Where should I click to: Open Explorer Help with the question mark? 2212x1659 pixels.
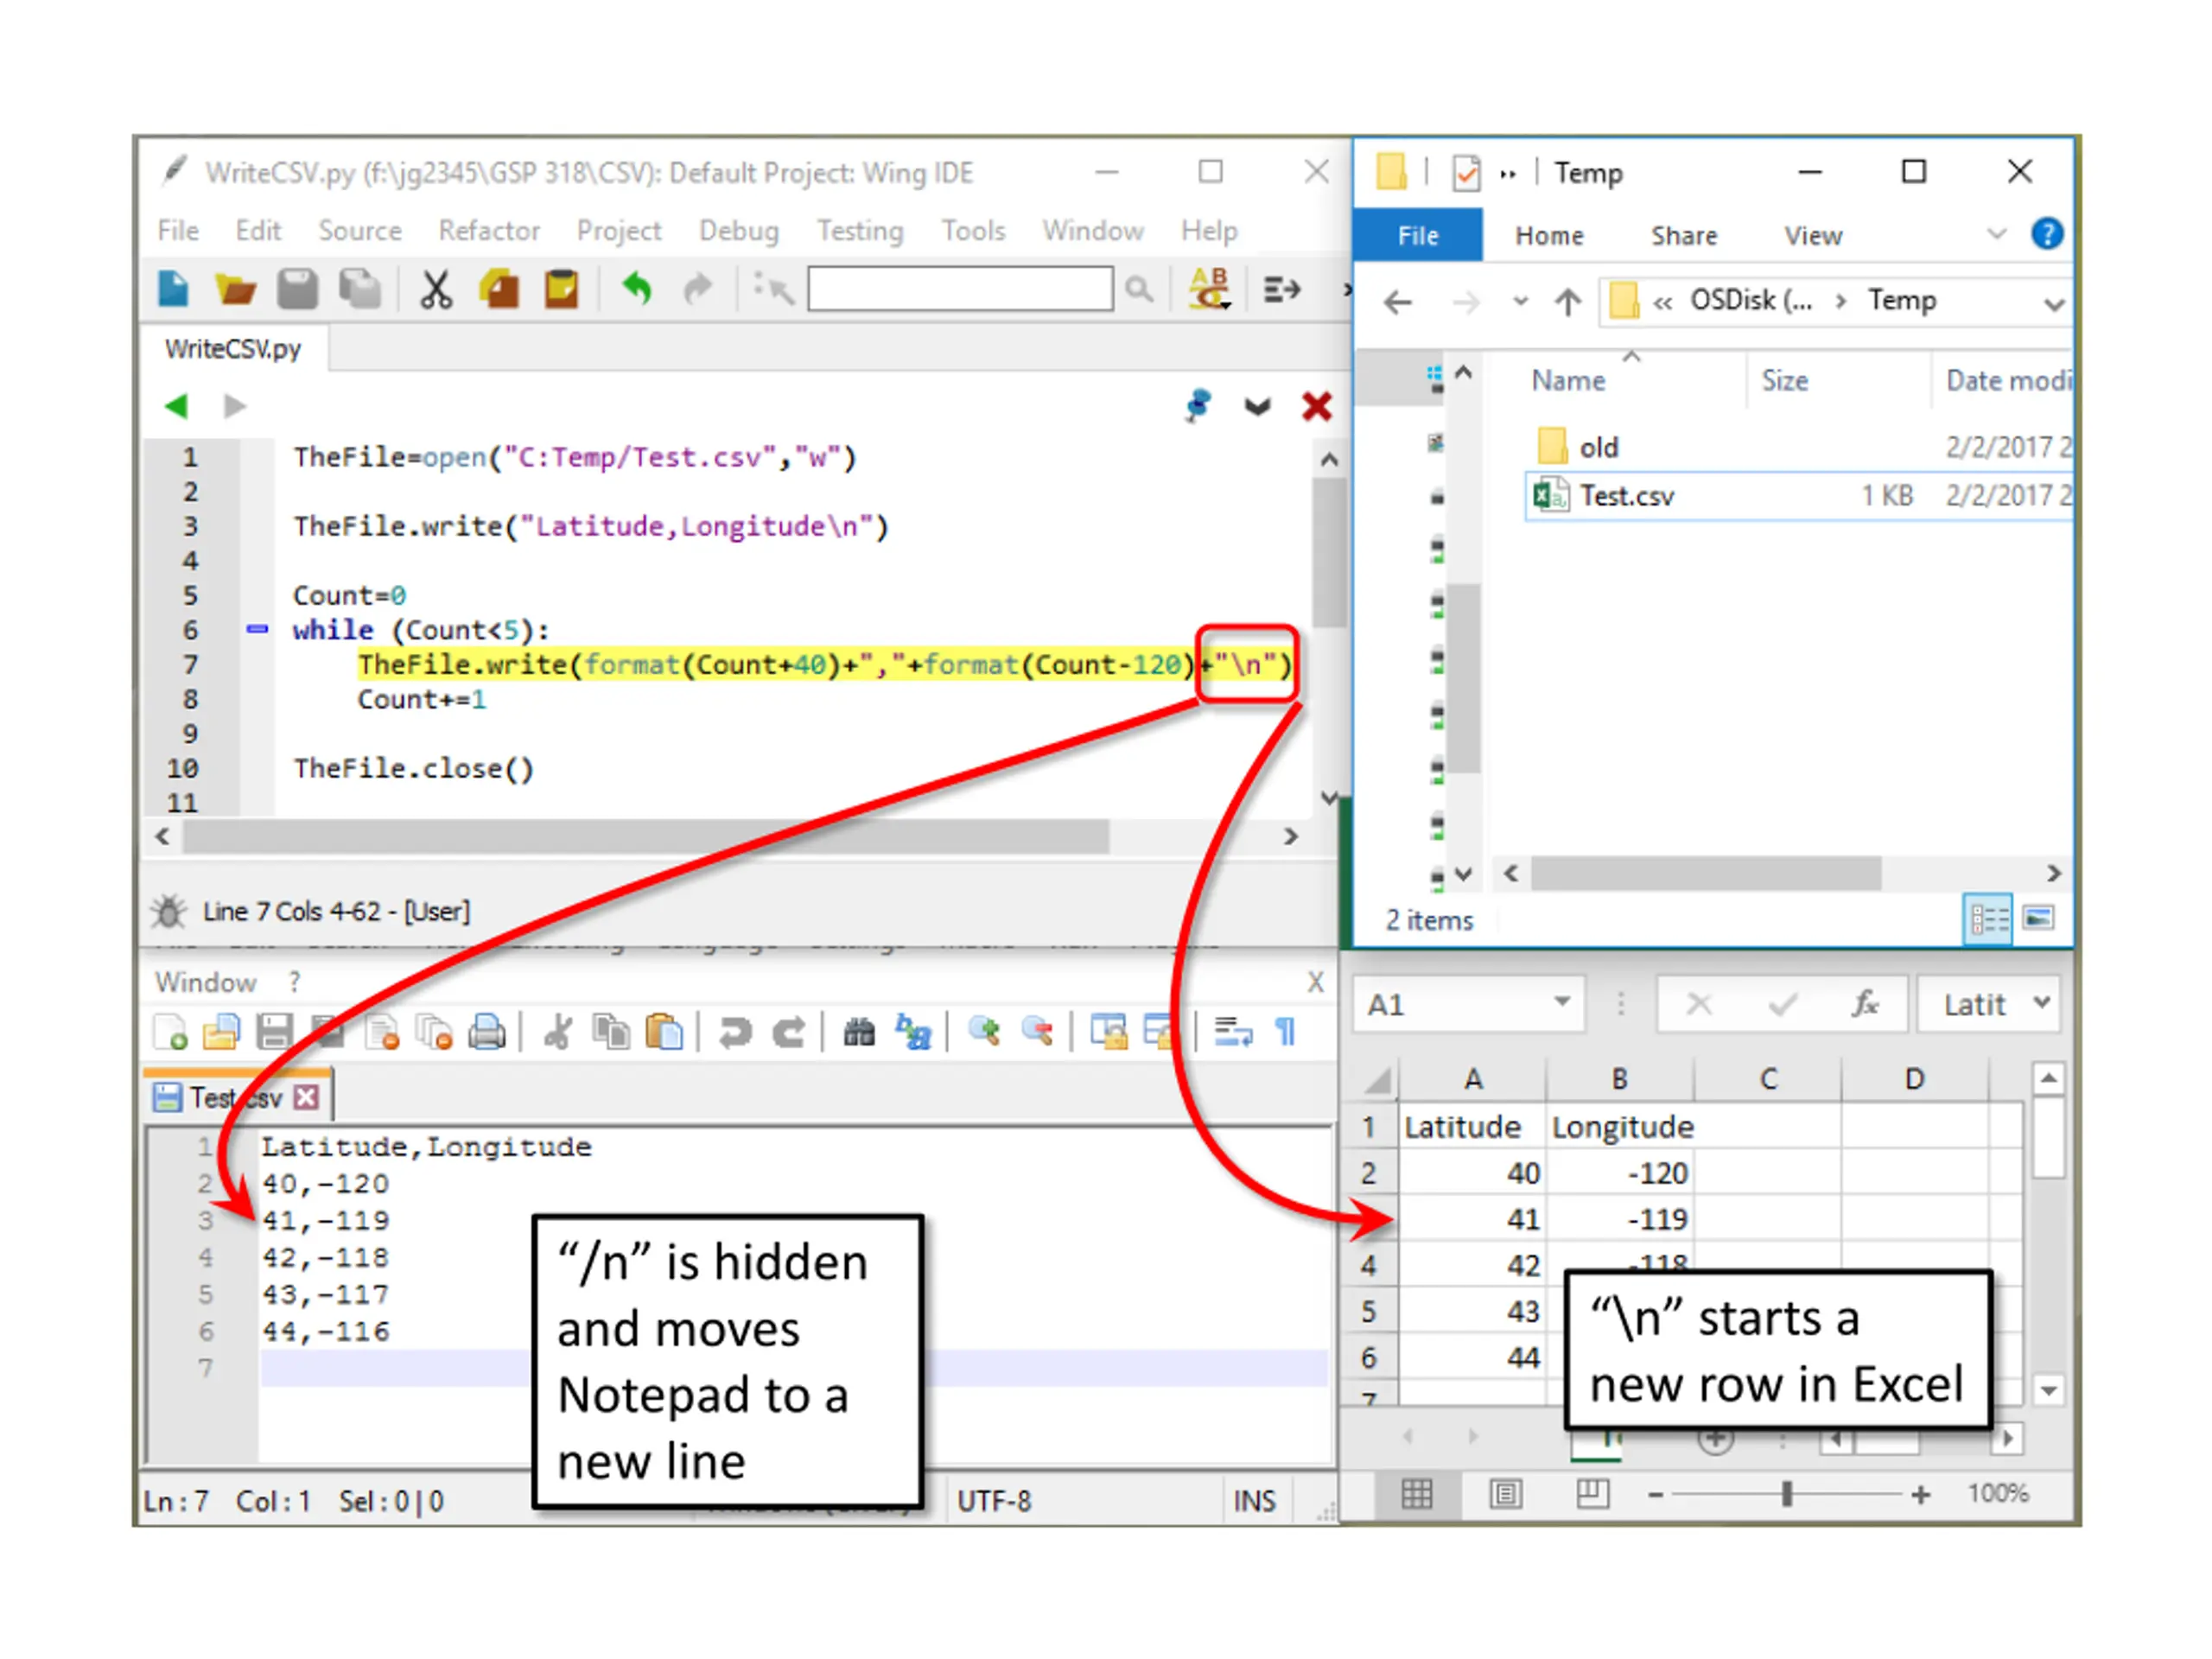2047,234
